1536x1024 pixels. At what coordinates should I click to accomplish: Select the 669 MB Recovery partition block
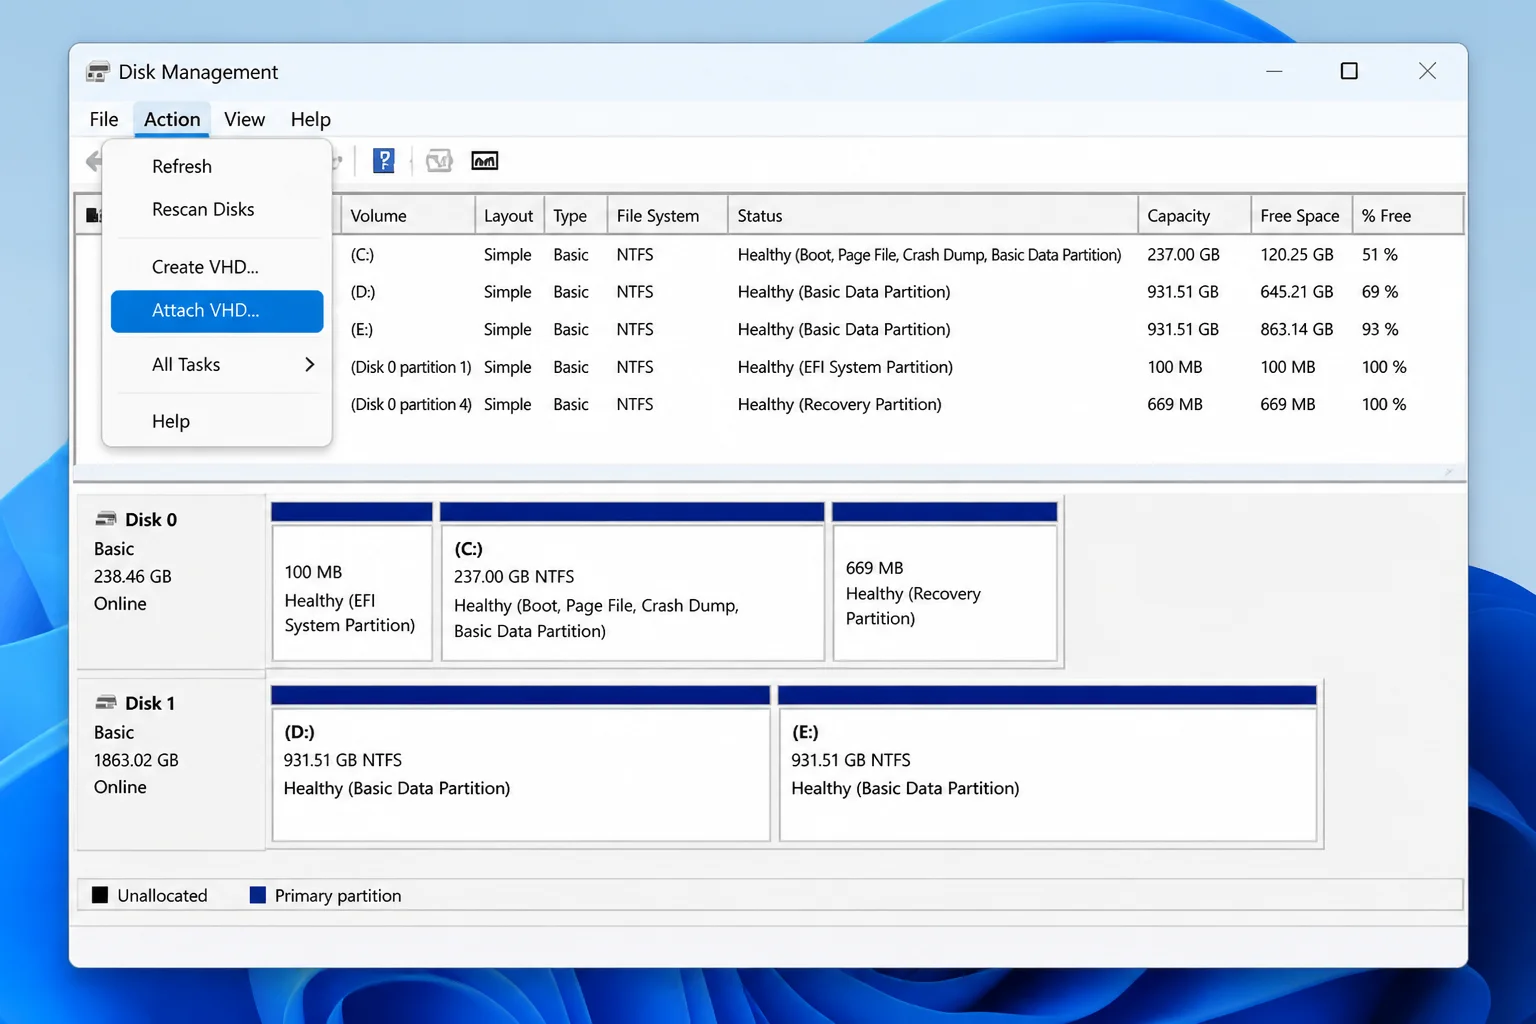[945, 582]
